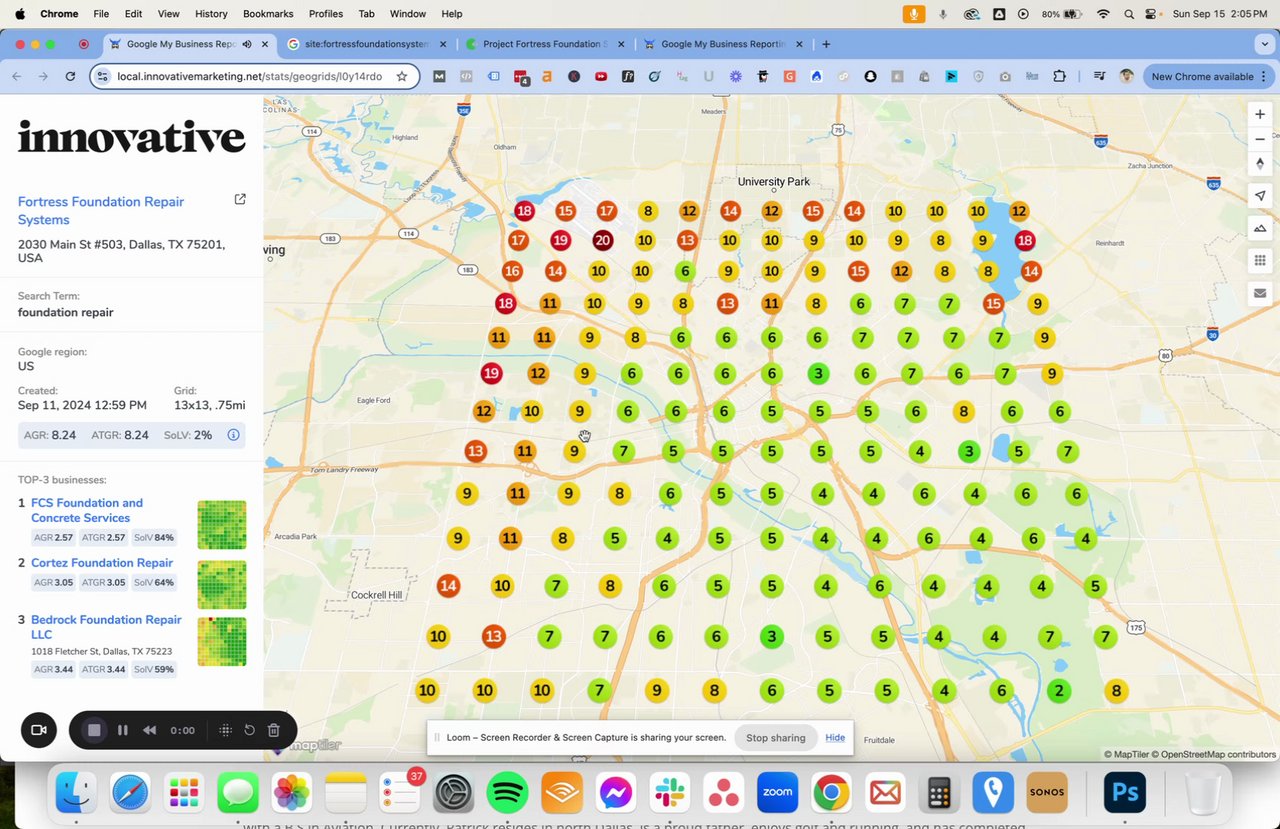Open Sonos from the Dock
The image size is (1280, 829).
point(1047,794)
